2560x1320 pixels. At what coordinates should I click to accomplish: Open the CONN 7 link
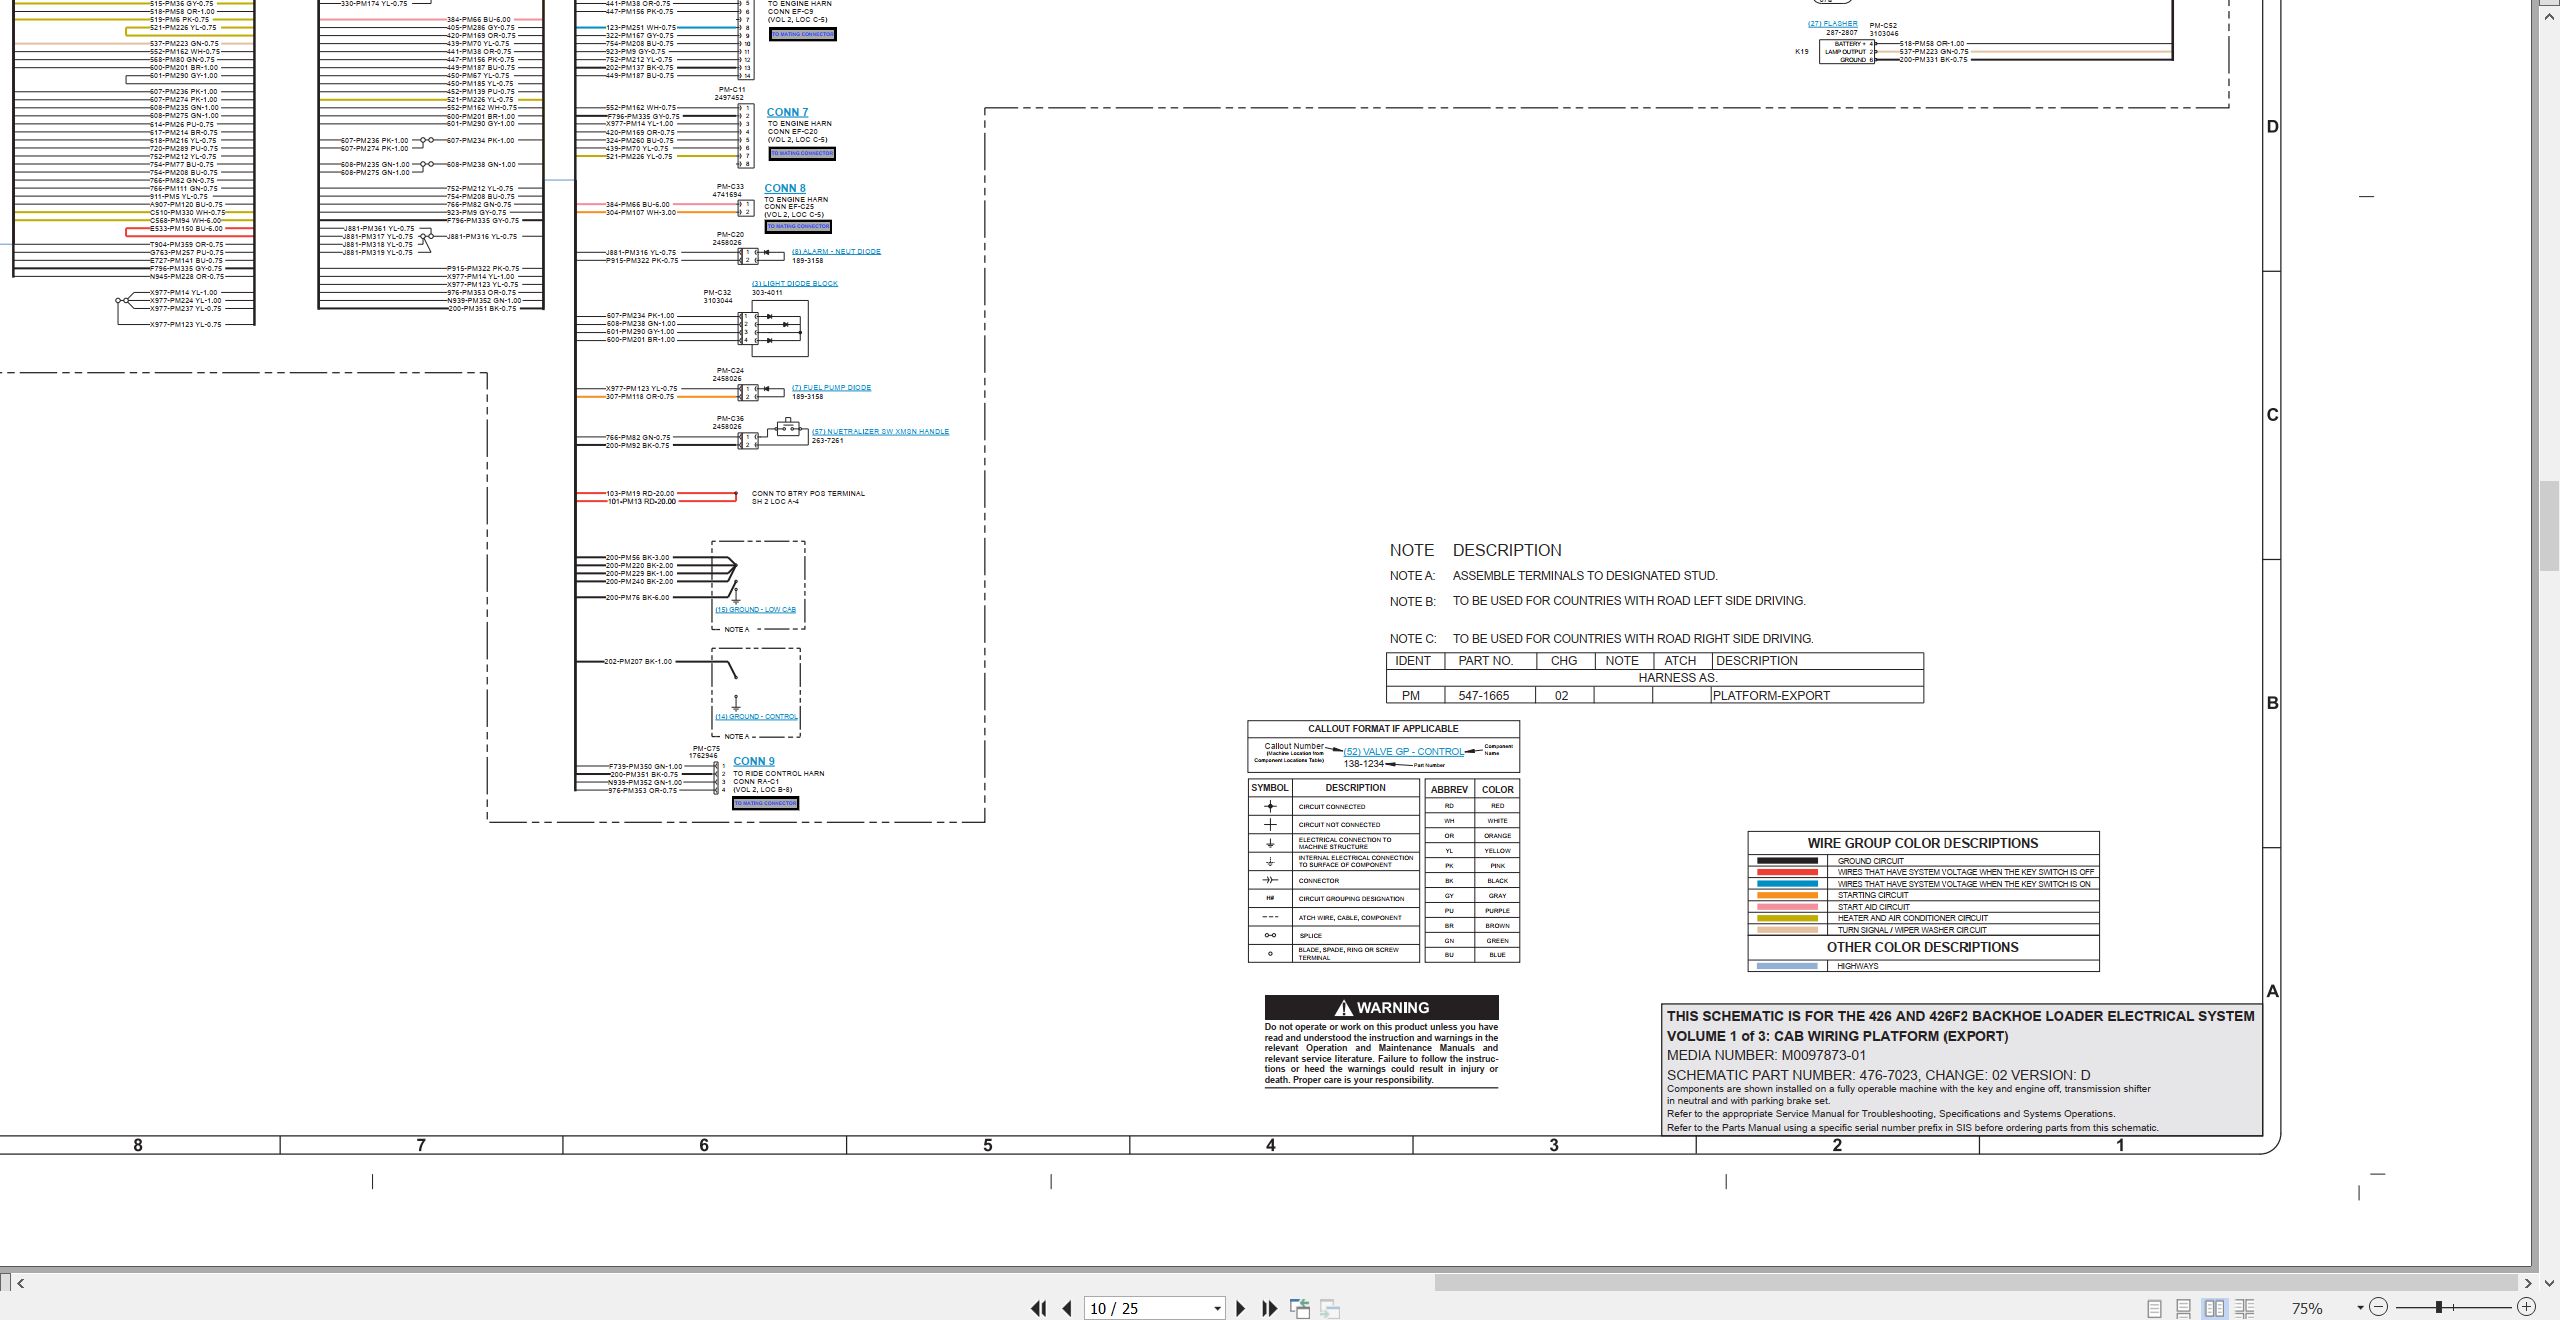tap(787, 112)
